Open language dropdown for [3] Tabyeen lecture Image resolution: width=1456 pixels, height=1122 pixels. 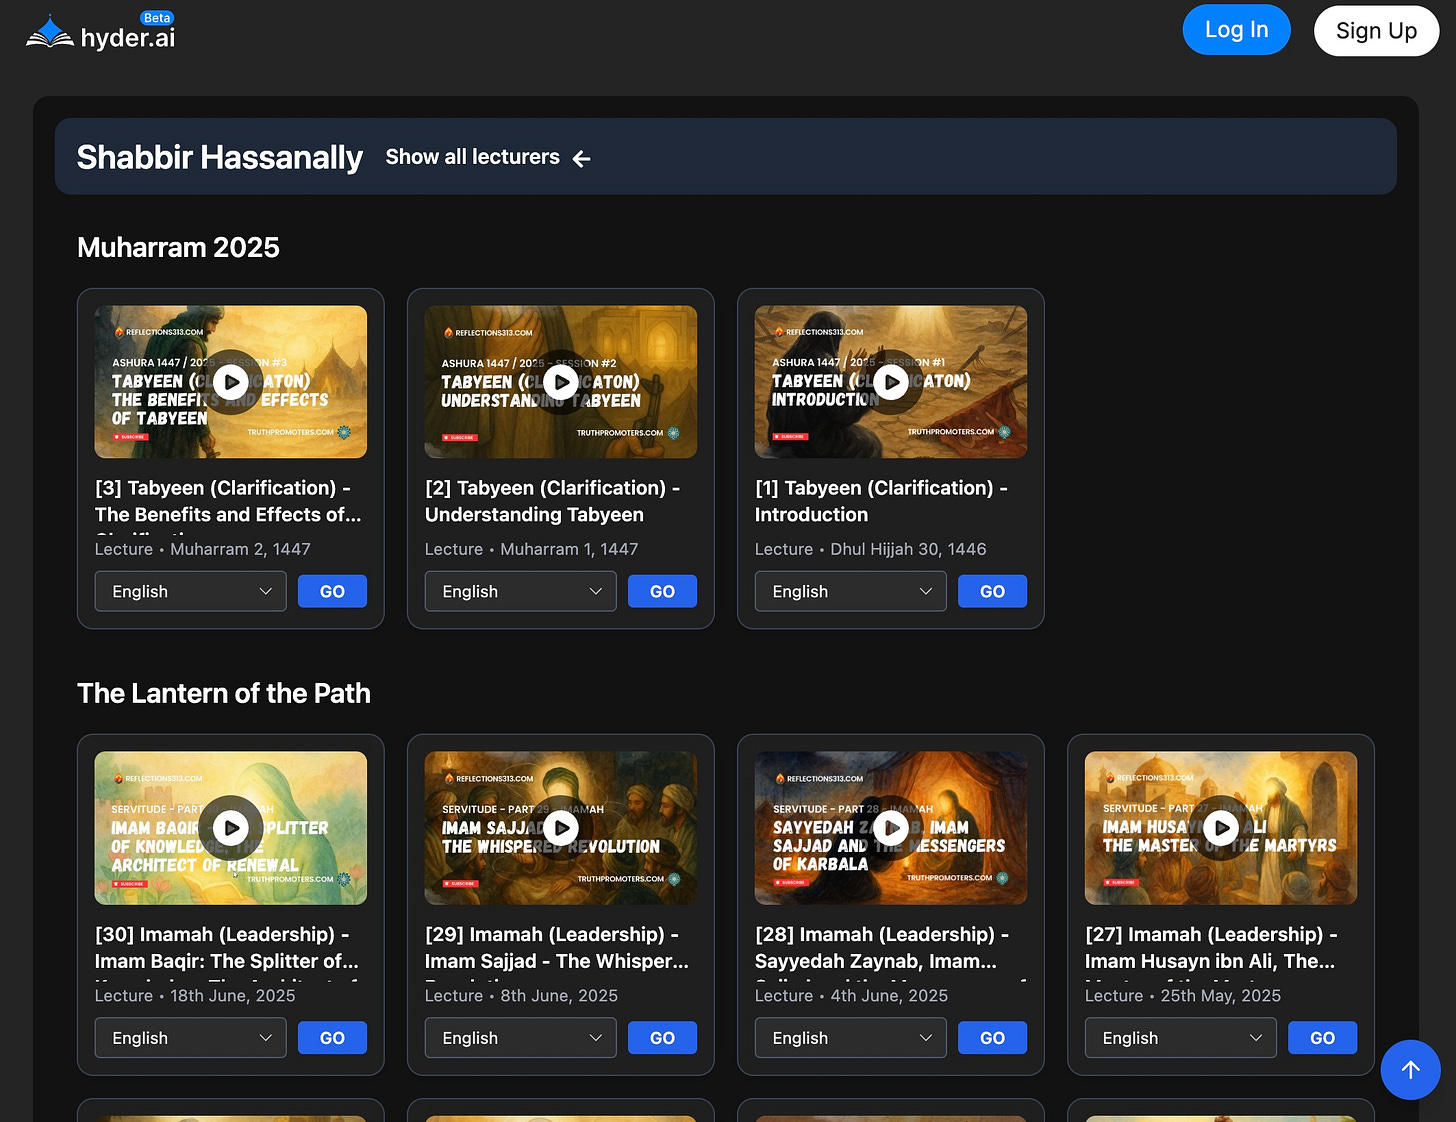191,591
